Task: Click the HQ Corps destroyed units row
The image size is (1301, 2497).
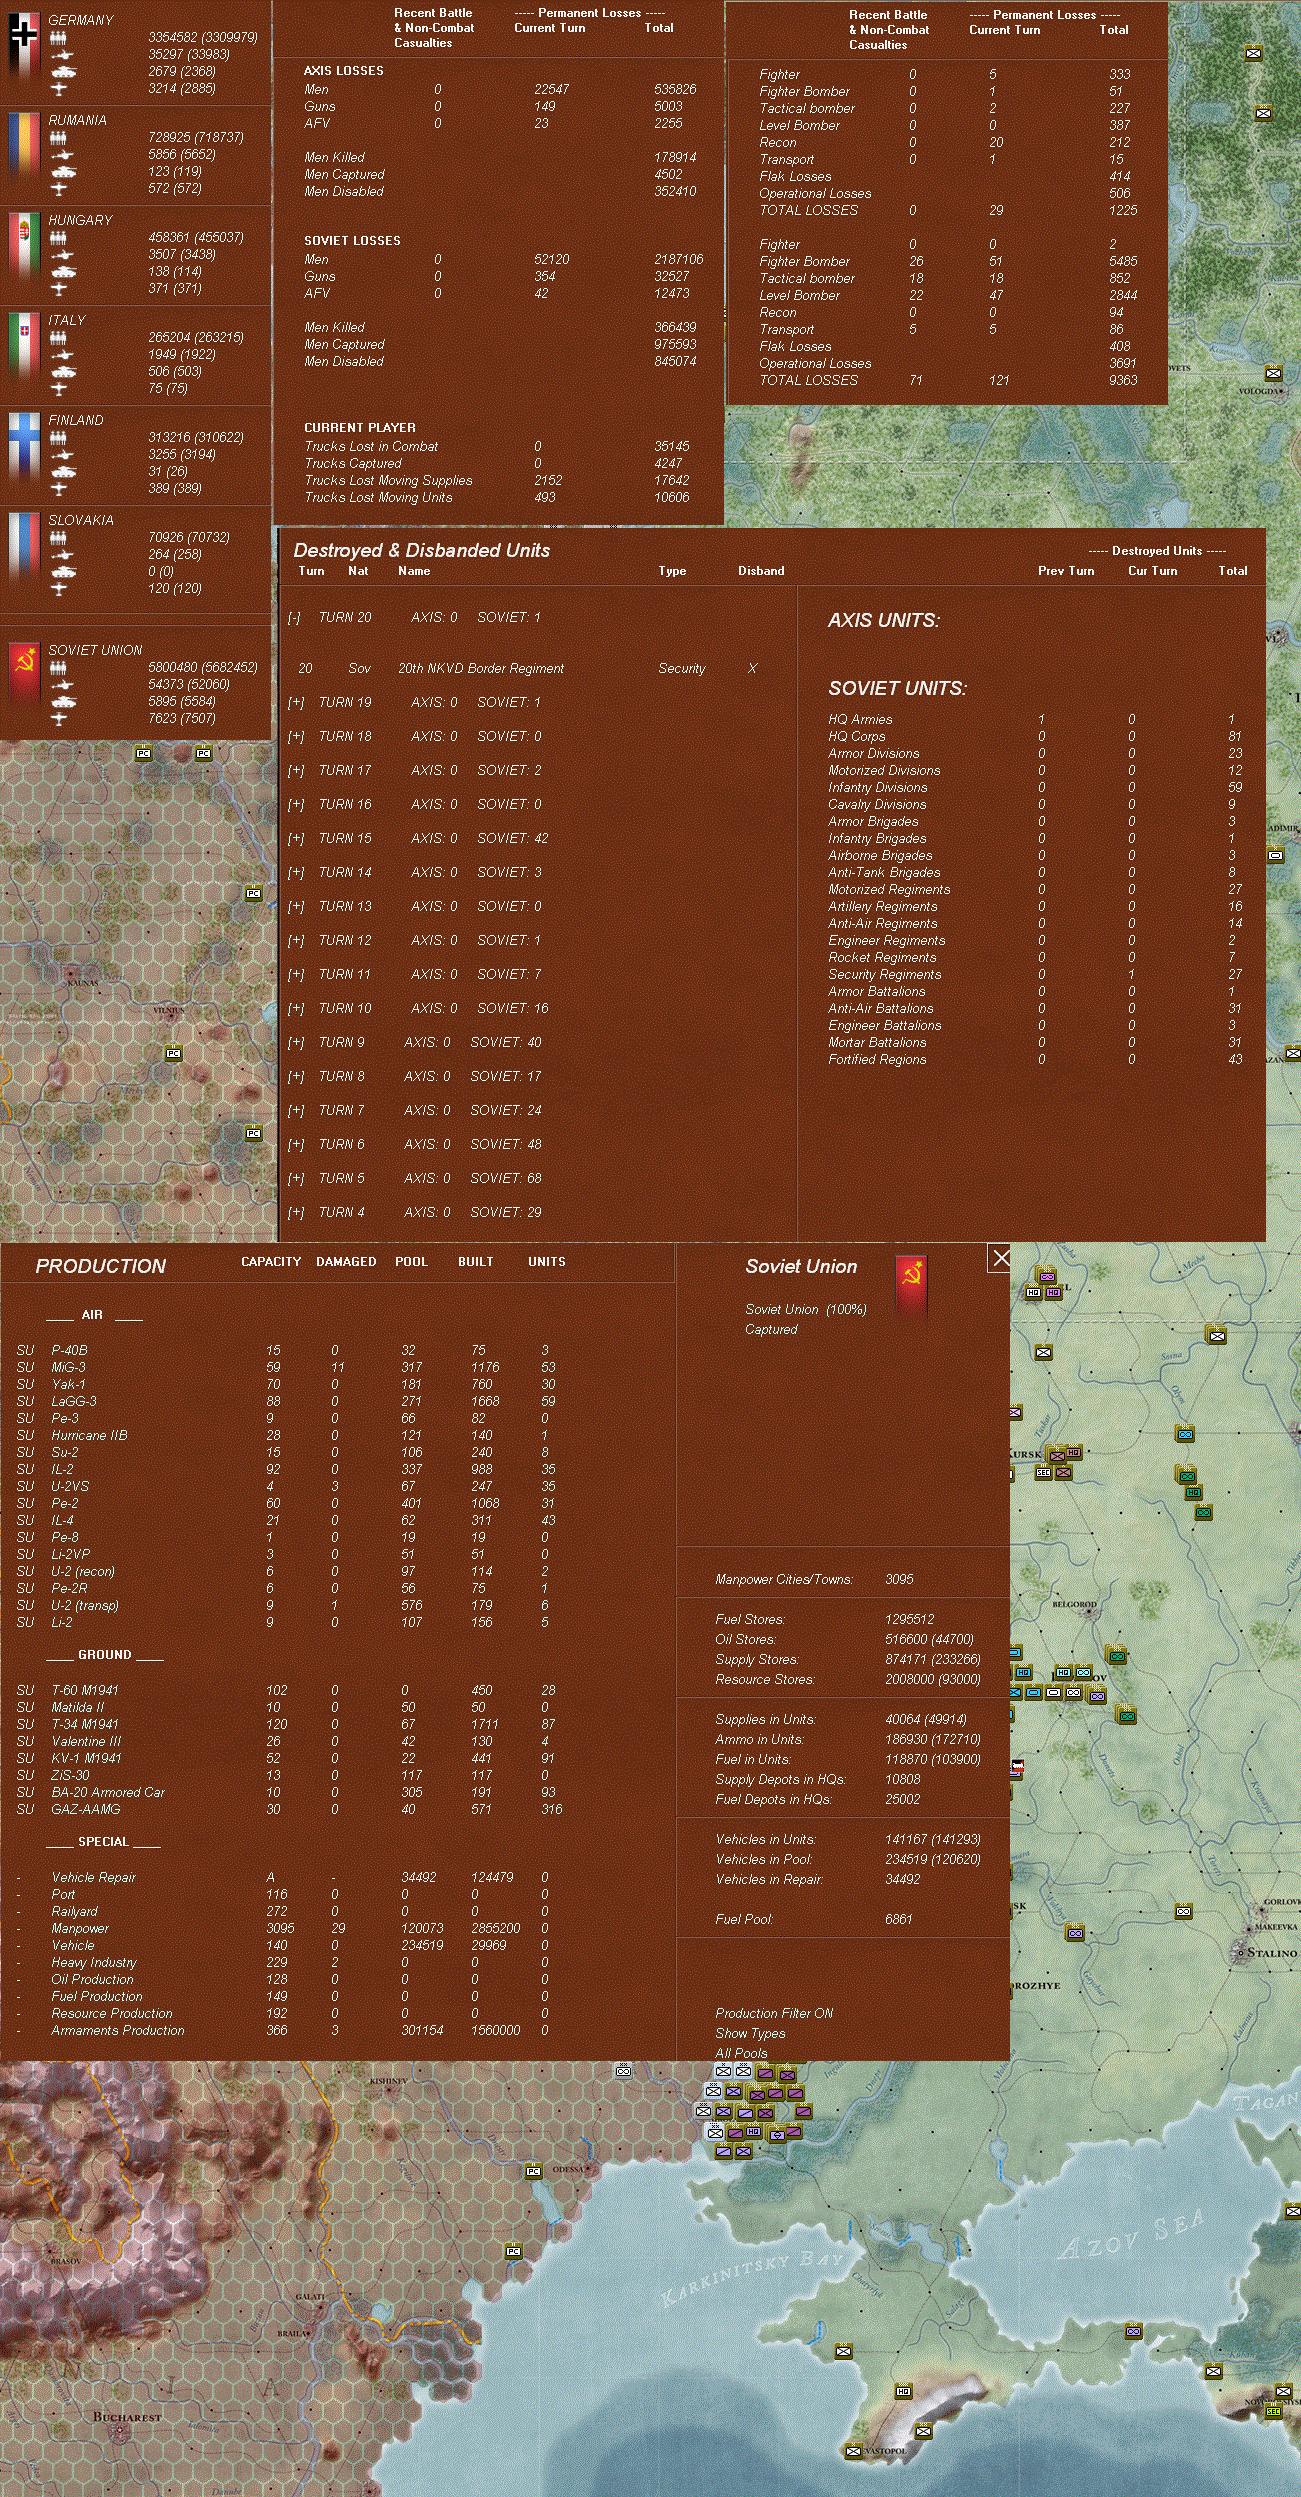Action: tap(1037, 736)
